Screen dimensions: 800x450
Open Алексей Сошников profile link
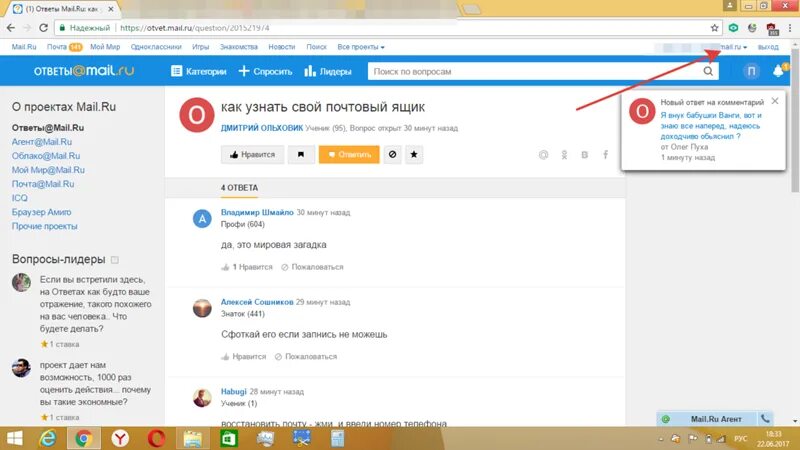tap(257, 302)
